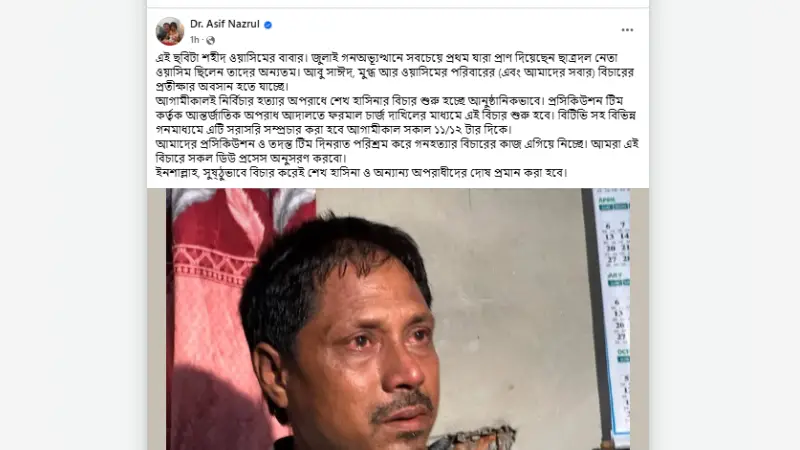Open the photo of the crying man
The width and height of the screenshot is (800, 450).
point(398,319)
